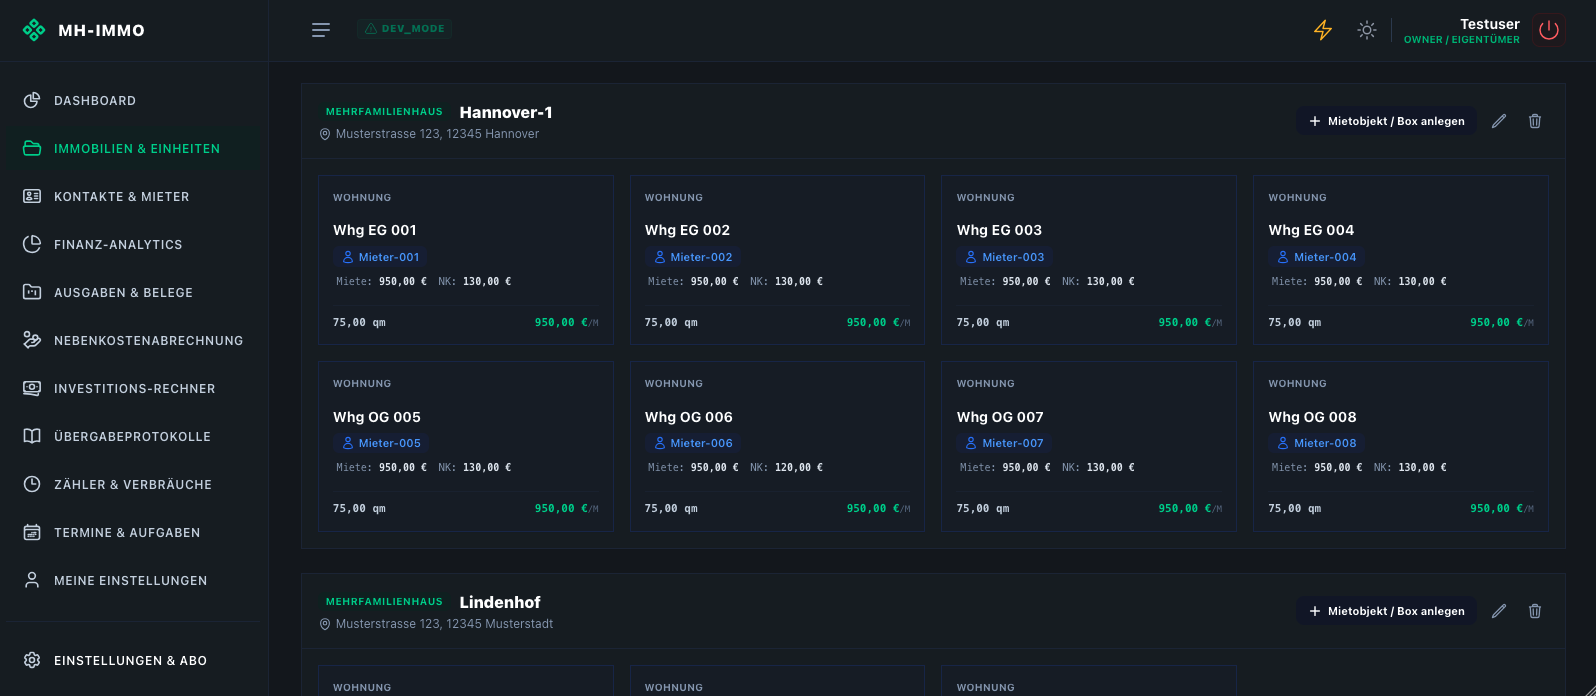Delete Lindenhof with the trash icon
1596x696 pixels.
pos(1535,611)
